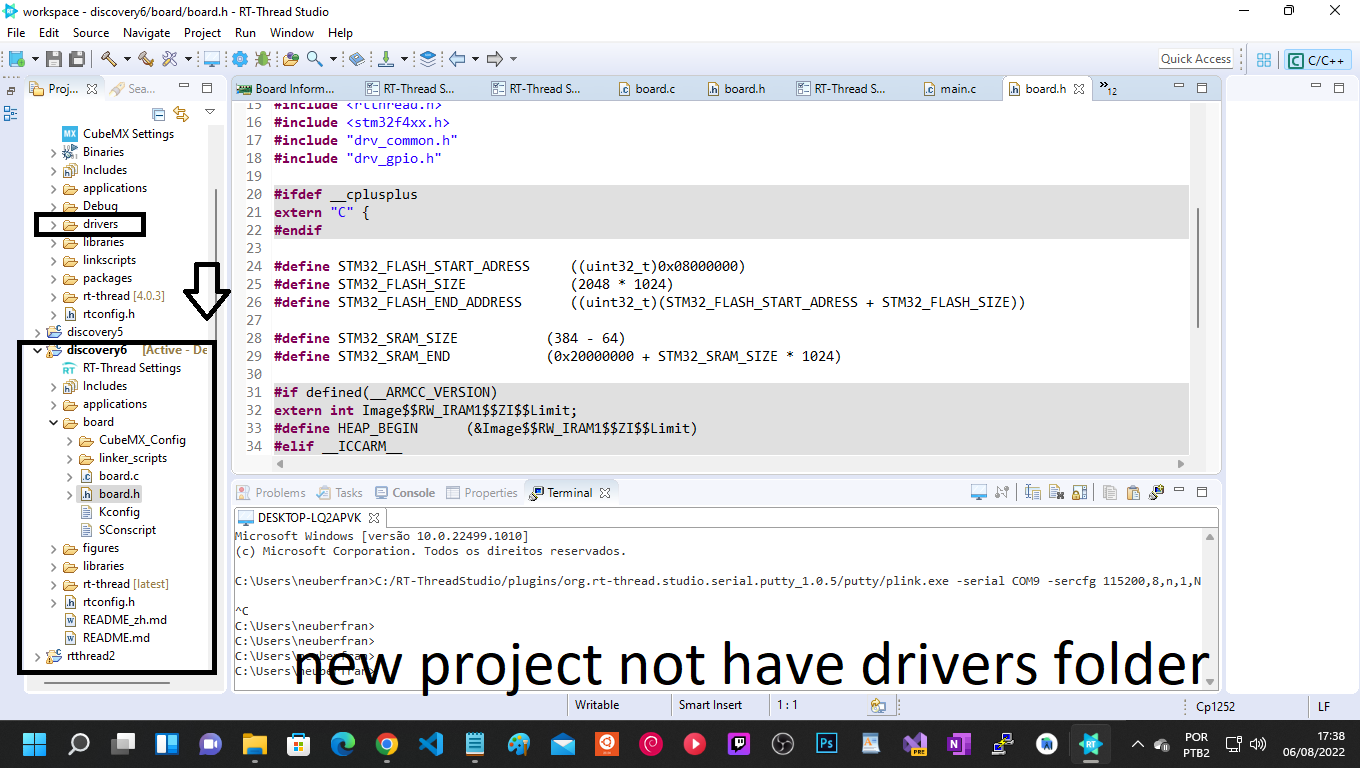
Task: Switch to the board.c editor tab
Action: (648, 88)
